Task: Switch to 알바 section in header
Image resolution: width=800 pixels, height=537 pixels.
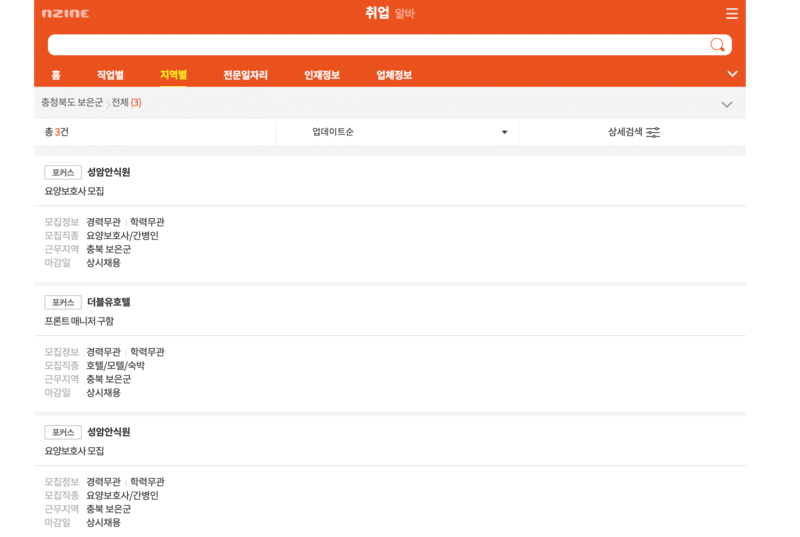Action: 405,14
